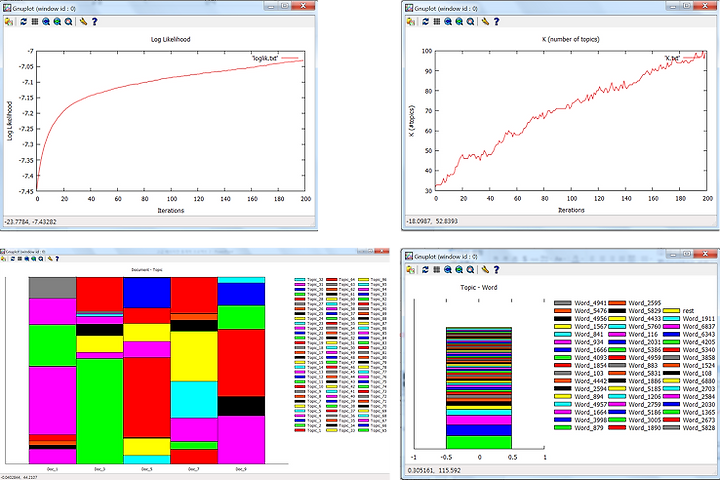Apply next zoom in Log Likelihood window
720x480 pixels.
[57, 22]
